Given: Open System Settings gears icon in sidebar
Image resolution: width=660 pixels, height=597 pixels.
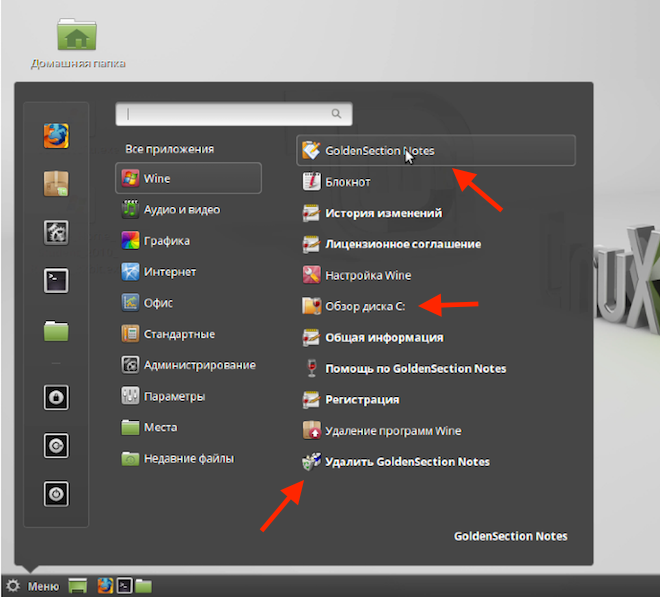Looking at the screenshot, I should [56, 232].
